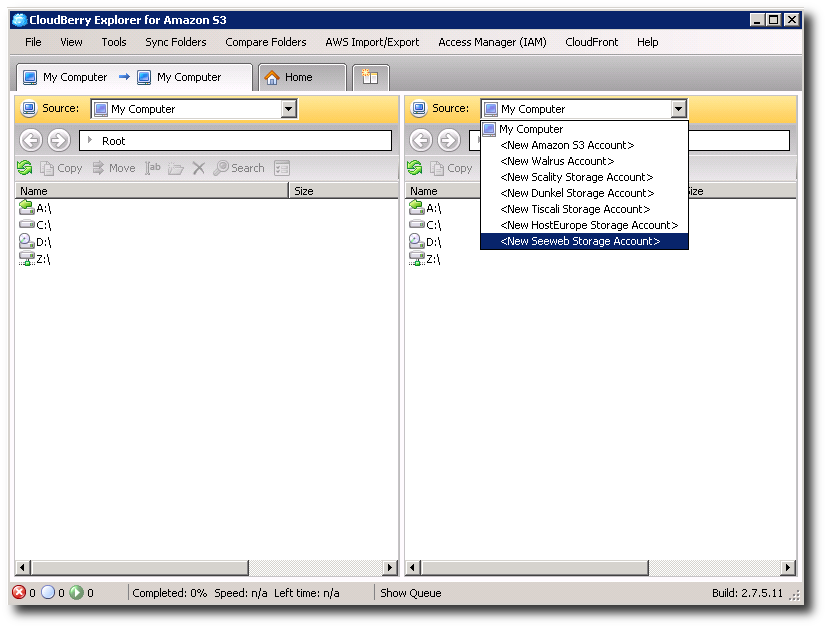Click the Rename icon in left toolbar
The height and width of the screenshot is (628, 827).
click(152, 168)
